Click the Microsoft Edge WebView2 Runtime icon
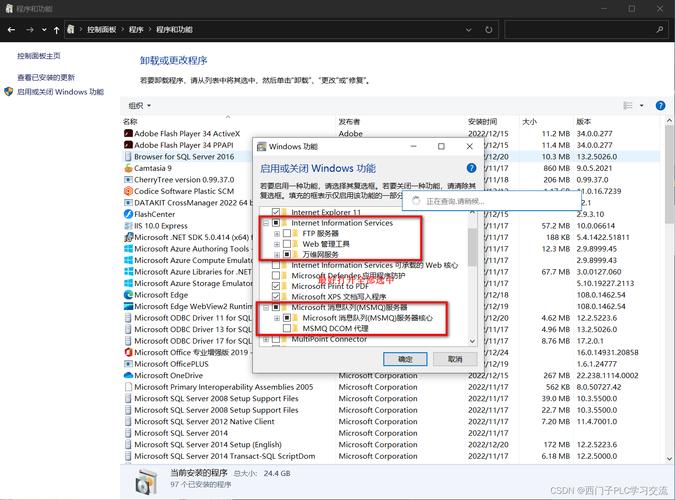Screen dimensions: 675x500 (128, 306)
